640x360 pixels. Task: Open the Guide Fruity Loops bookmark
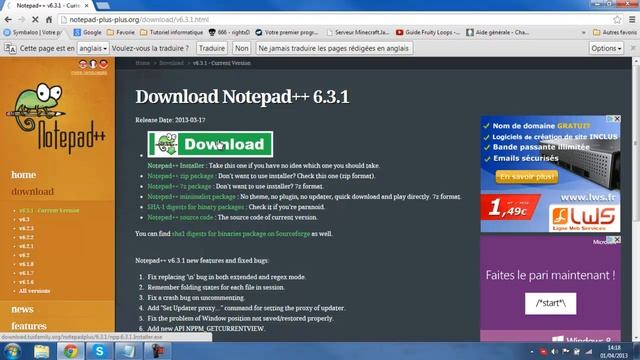coord(428,32)
